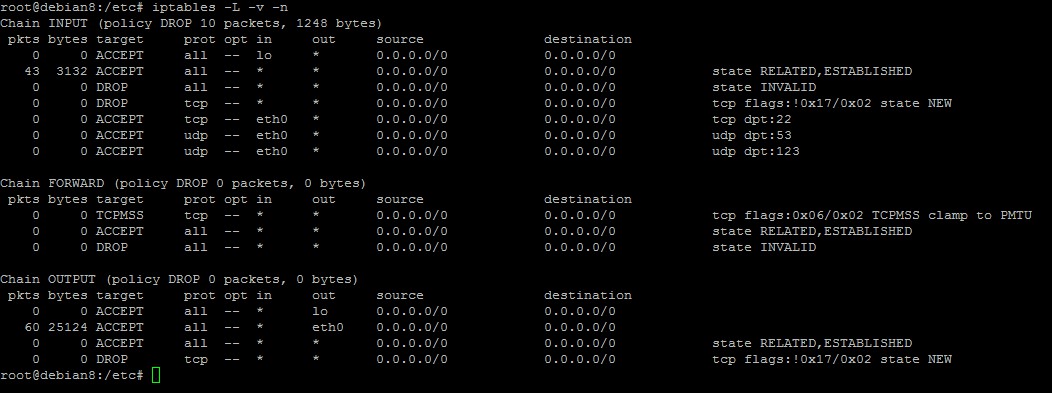
Task: Click the Chain OUTPUT policy header line
Action: [x=179, y=279]
